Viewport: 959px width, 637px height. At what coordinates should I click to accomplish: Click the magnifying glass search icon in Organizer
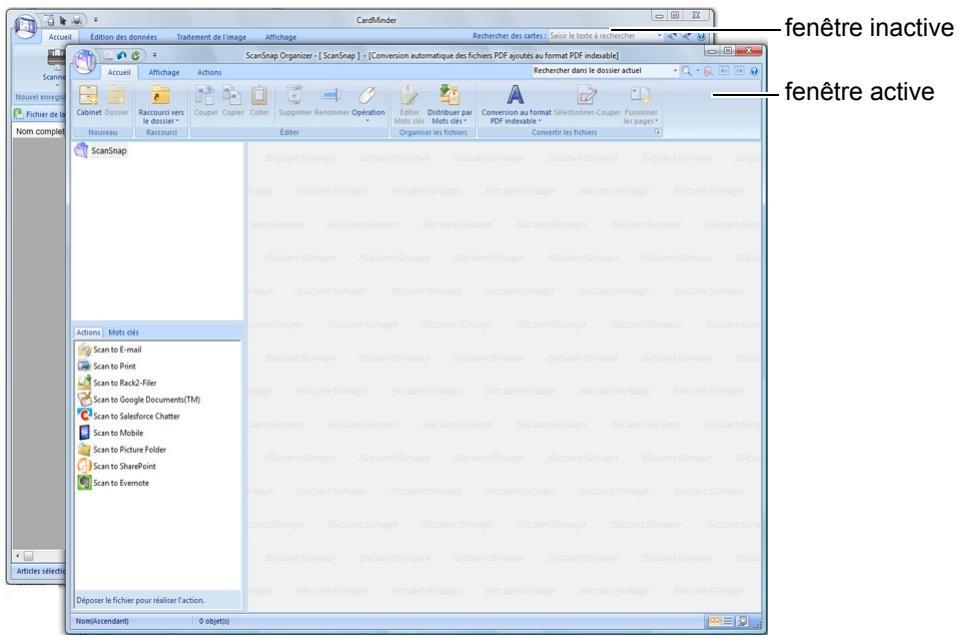pos(687,71)
